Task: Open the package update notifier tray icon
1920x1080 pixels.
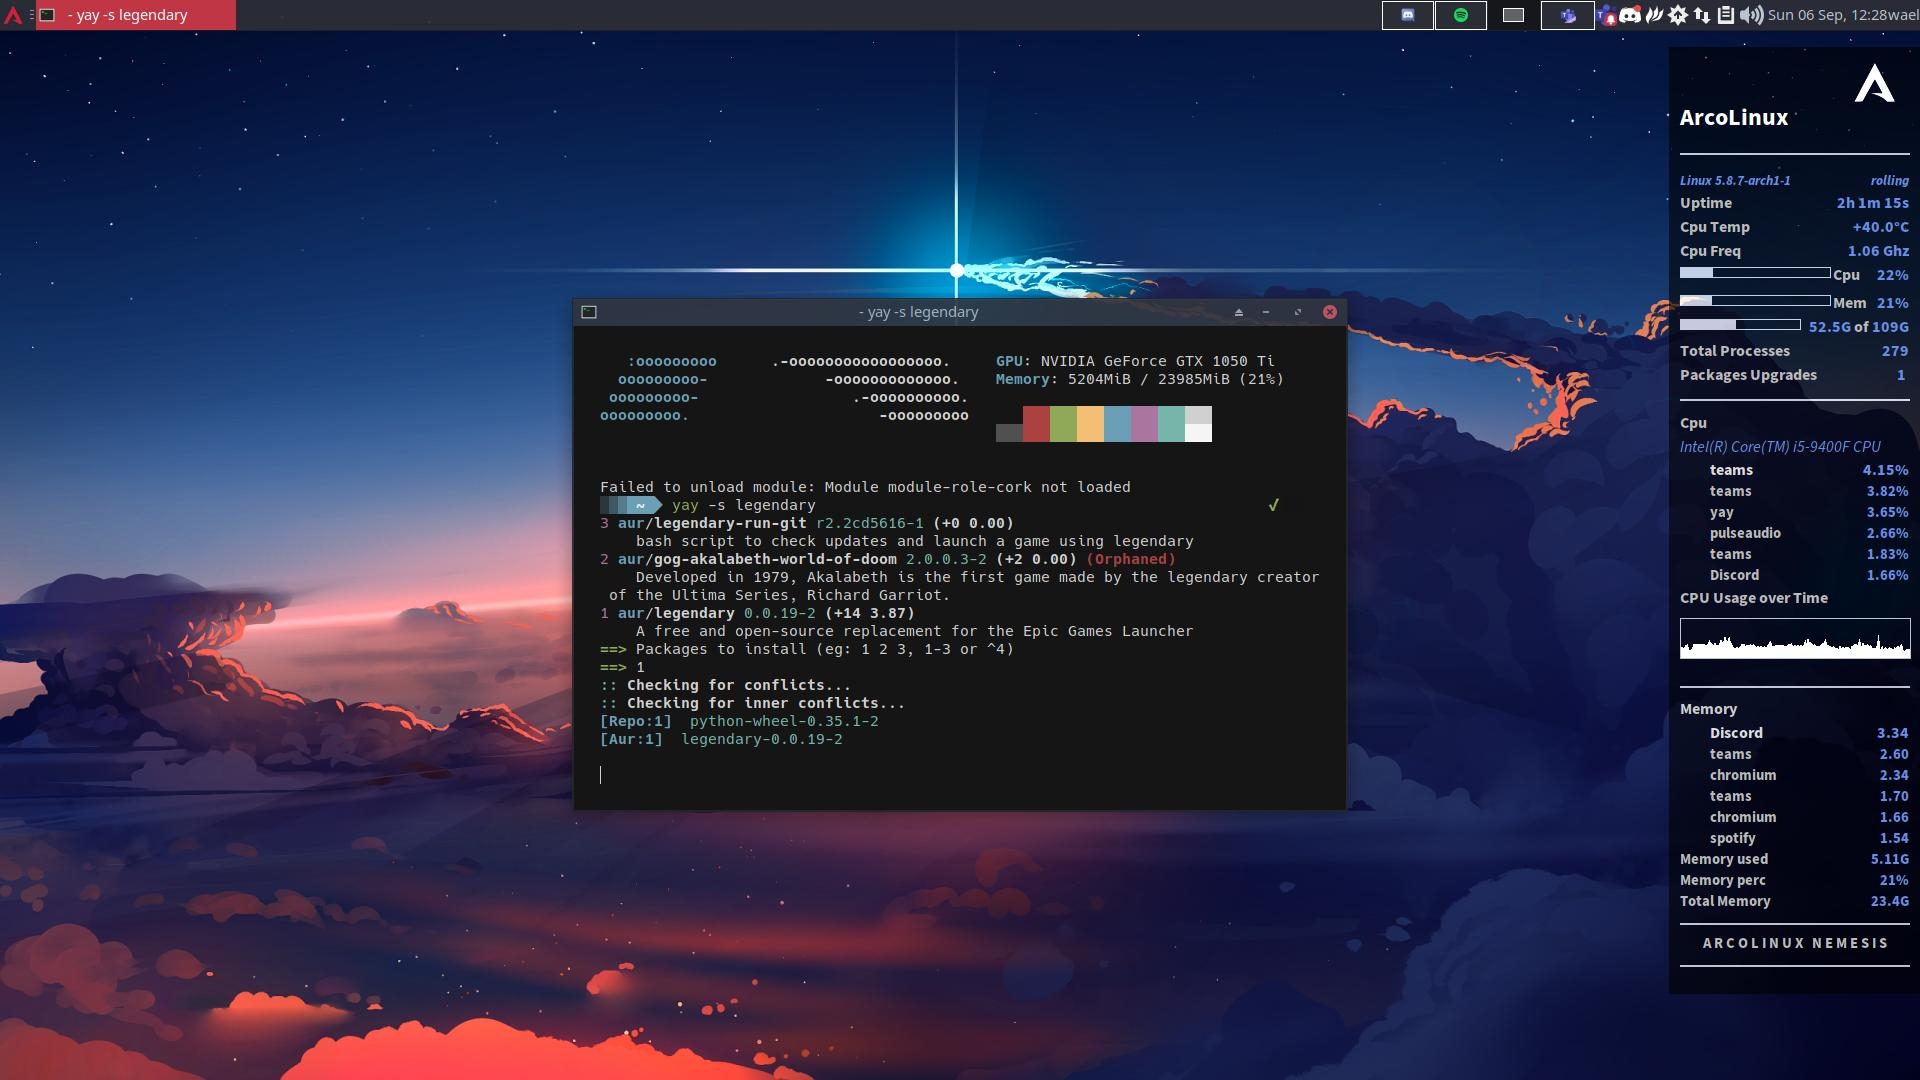Action: pyautogui.click(x=1678, y=15)
